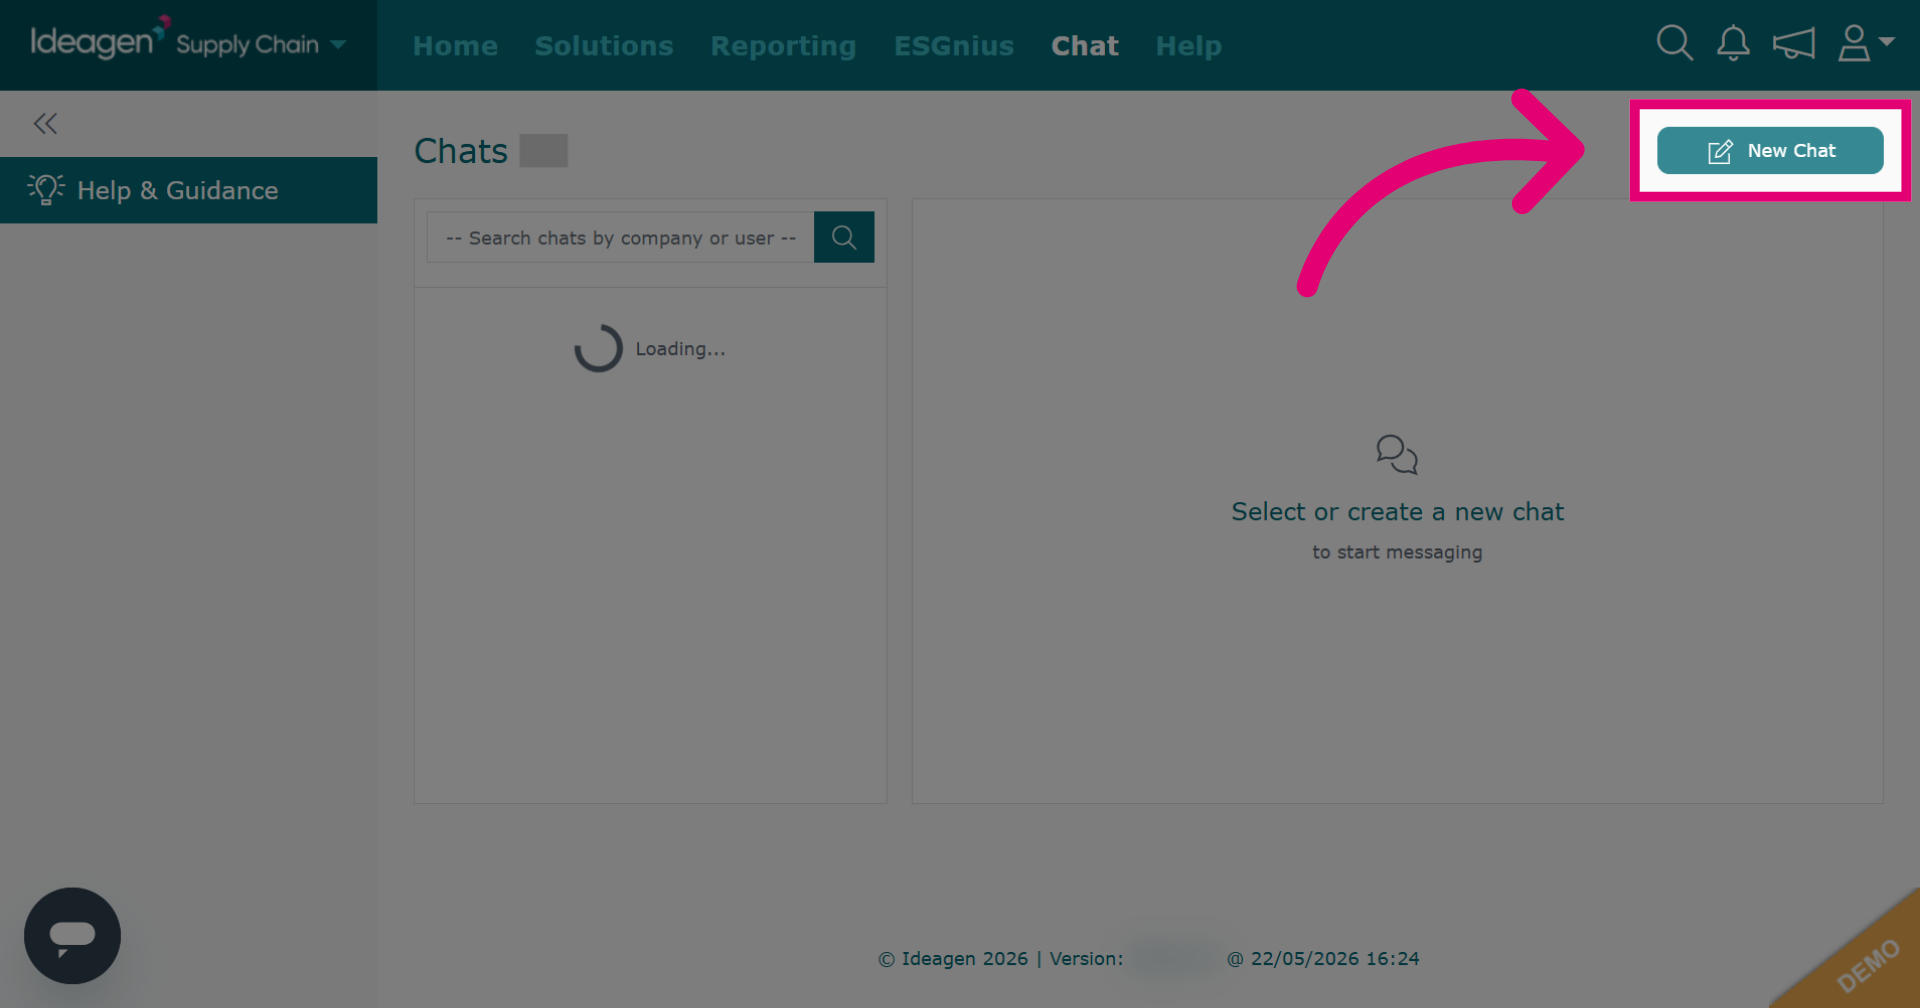This screenshot has width=1920, height=1008.
Task: Click the 'to start messaging' text
Action: tap(1397, 552)
